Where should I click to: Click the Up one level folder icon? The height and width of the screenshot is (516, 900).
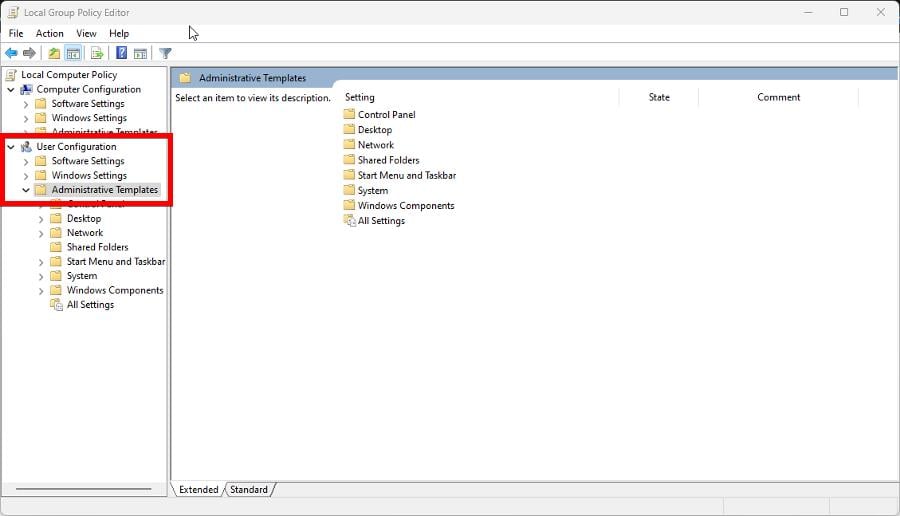[x=54, y=53]
